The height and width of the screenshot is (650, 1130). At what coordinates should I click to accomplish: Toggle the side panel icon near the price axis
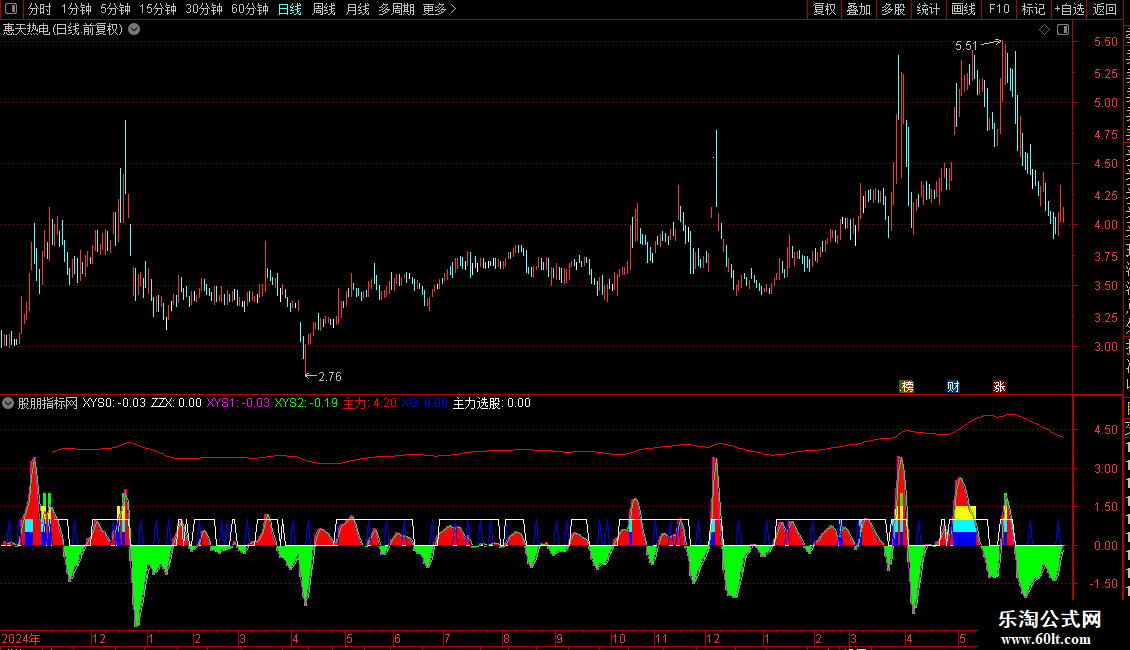1063,30
